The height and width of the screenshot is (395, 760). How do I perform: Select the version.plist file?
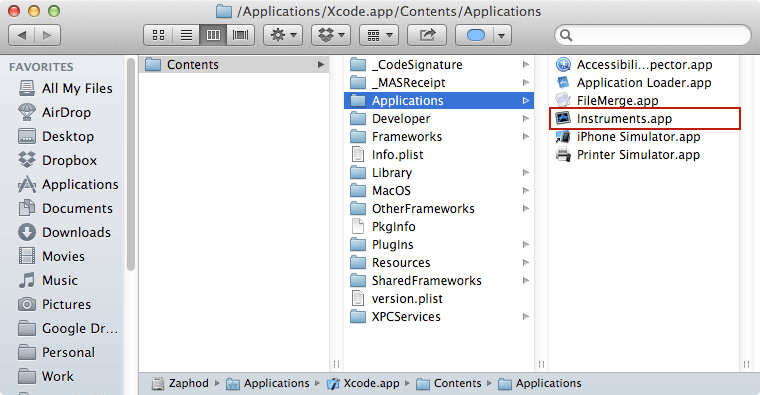pyautogui.click(x=439, y=299)
